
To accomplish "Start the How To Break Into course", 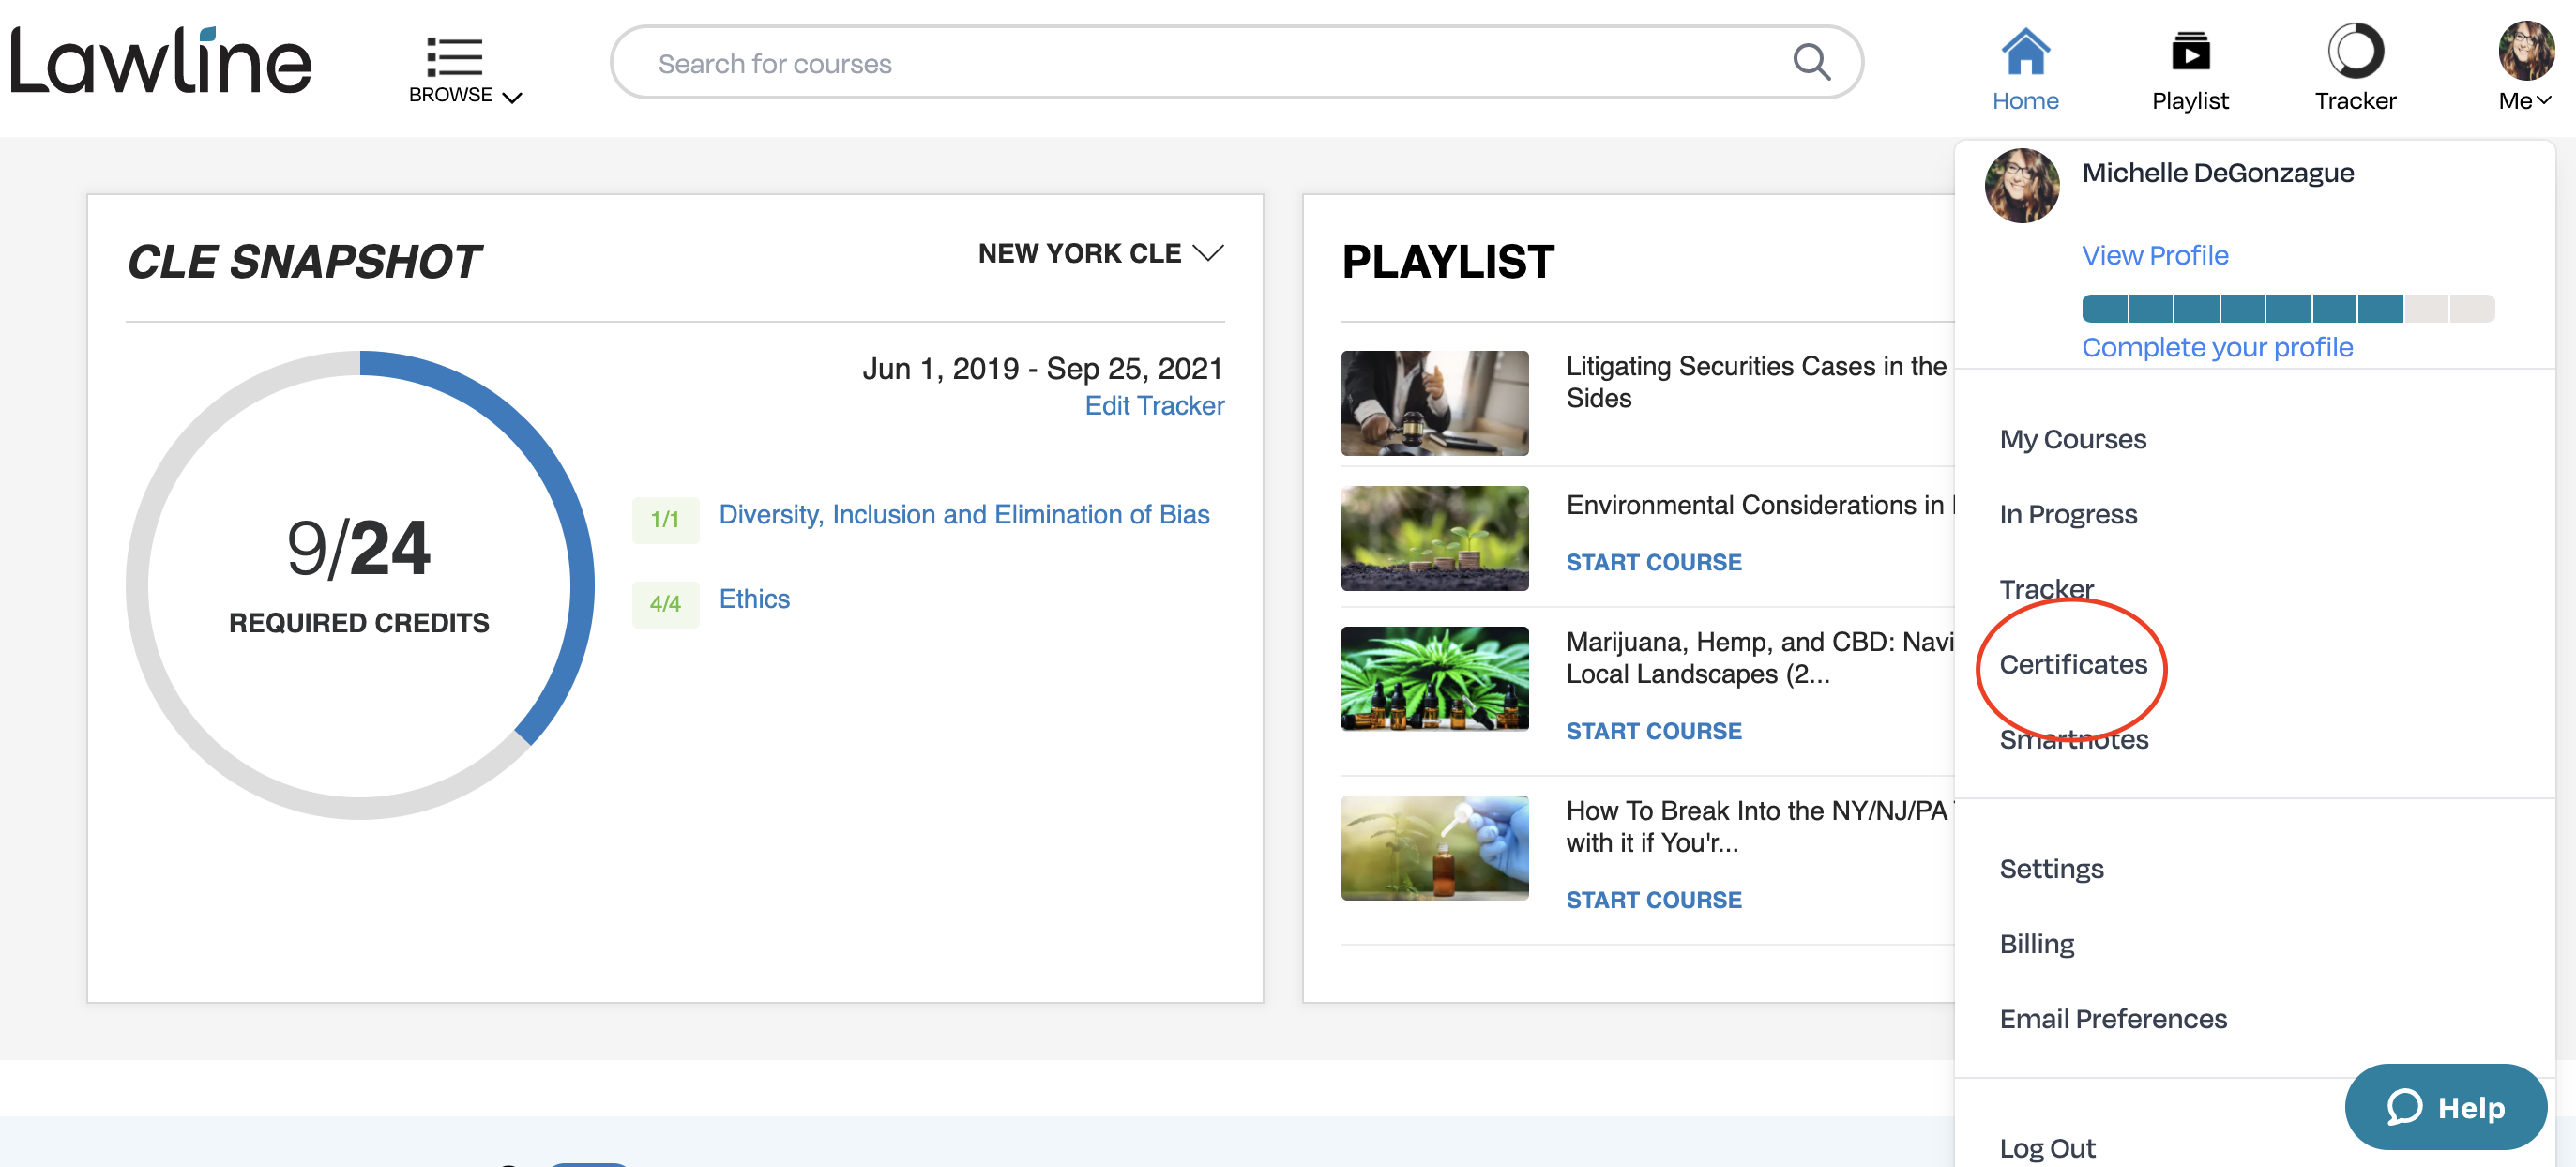I will point(1653,901).
